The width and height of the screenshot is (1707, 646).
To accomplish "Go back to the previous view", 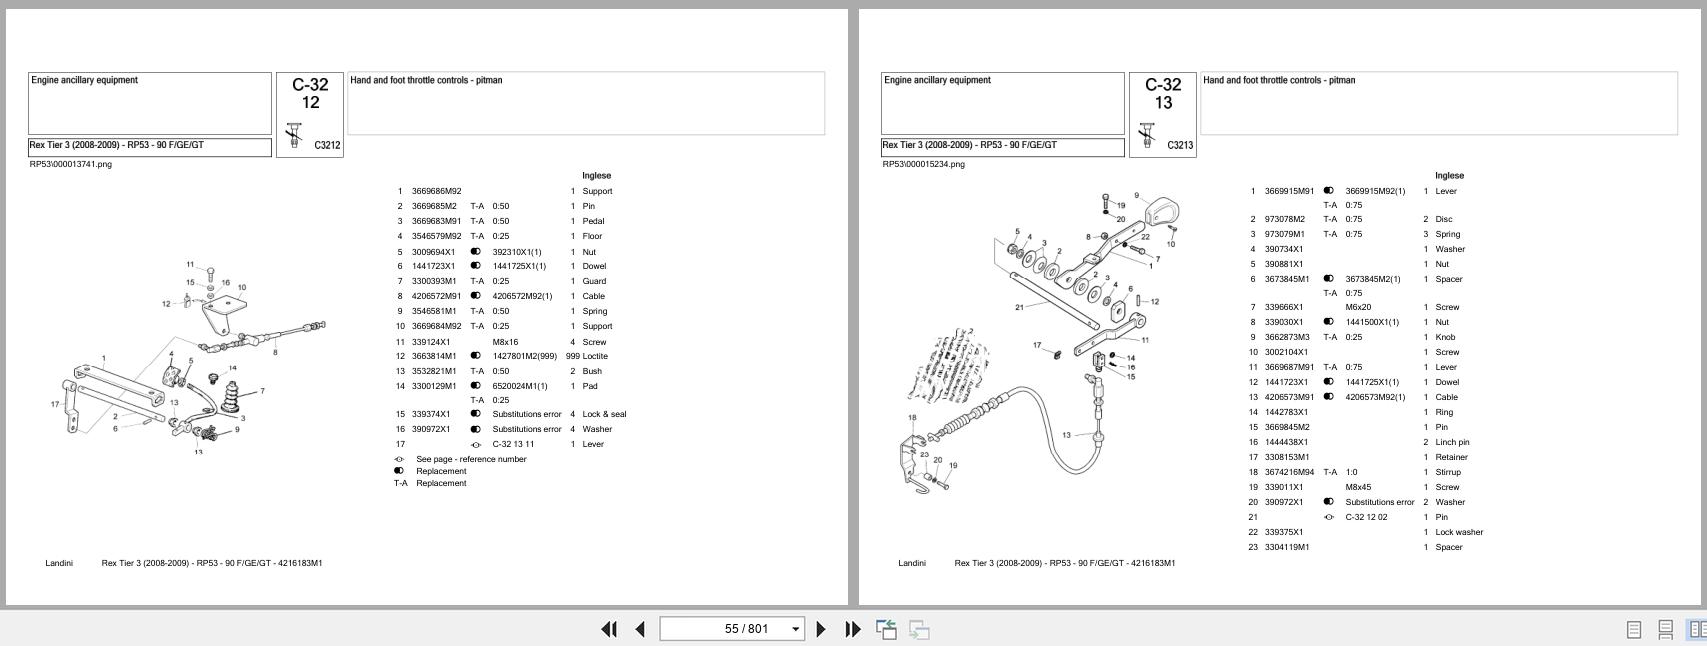I will (x=886, y=629).
